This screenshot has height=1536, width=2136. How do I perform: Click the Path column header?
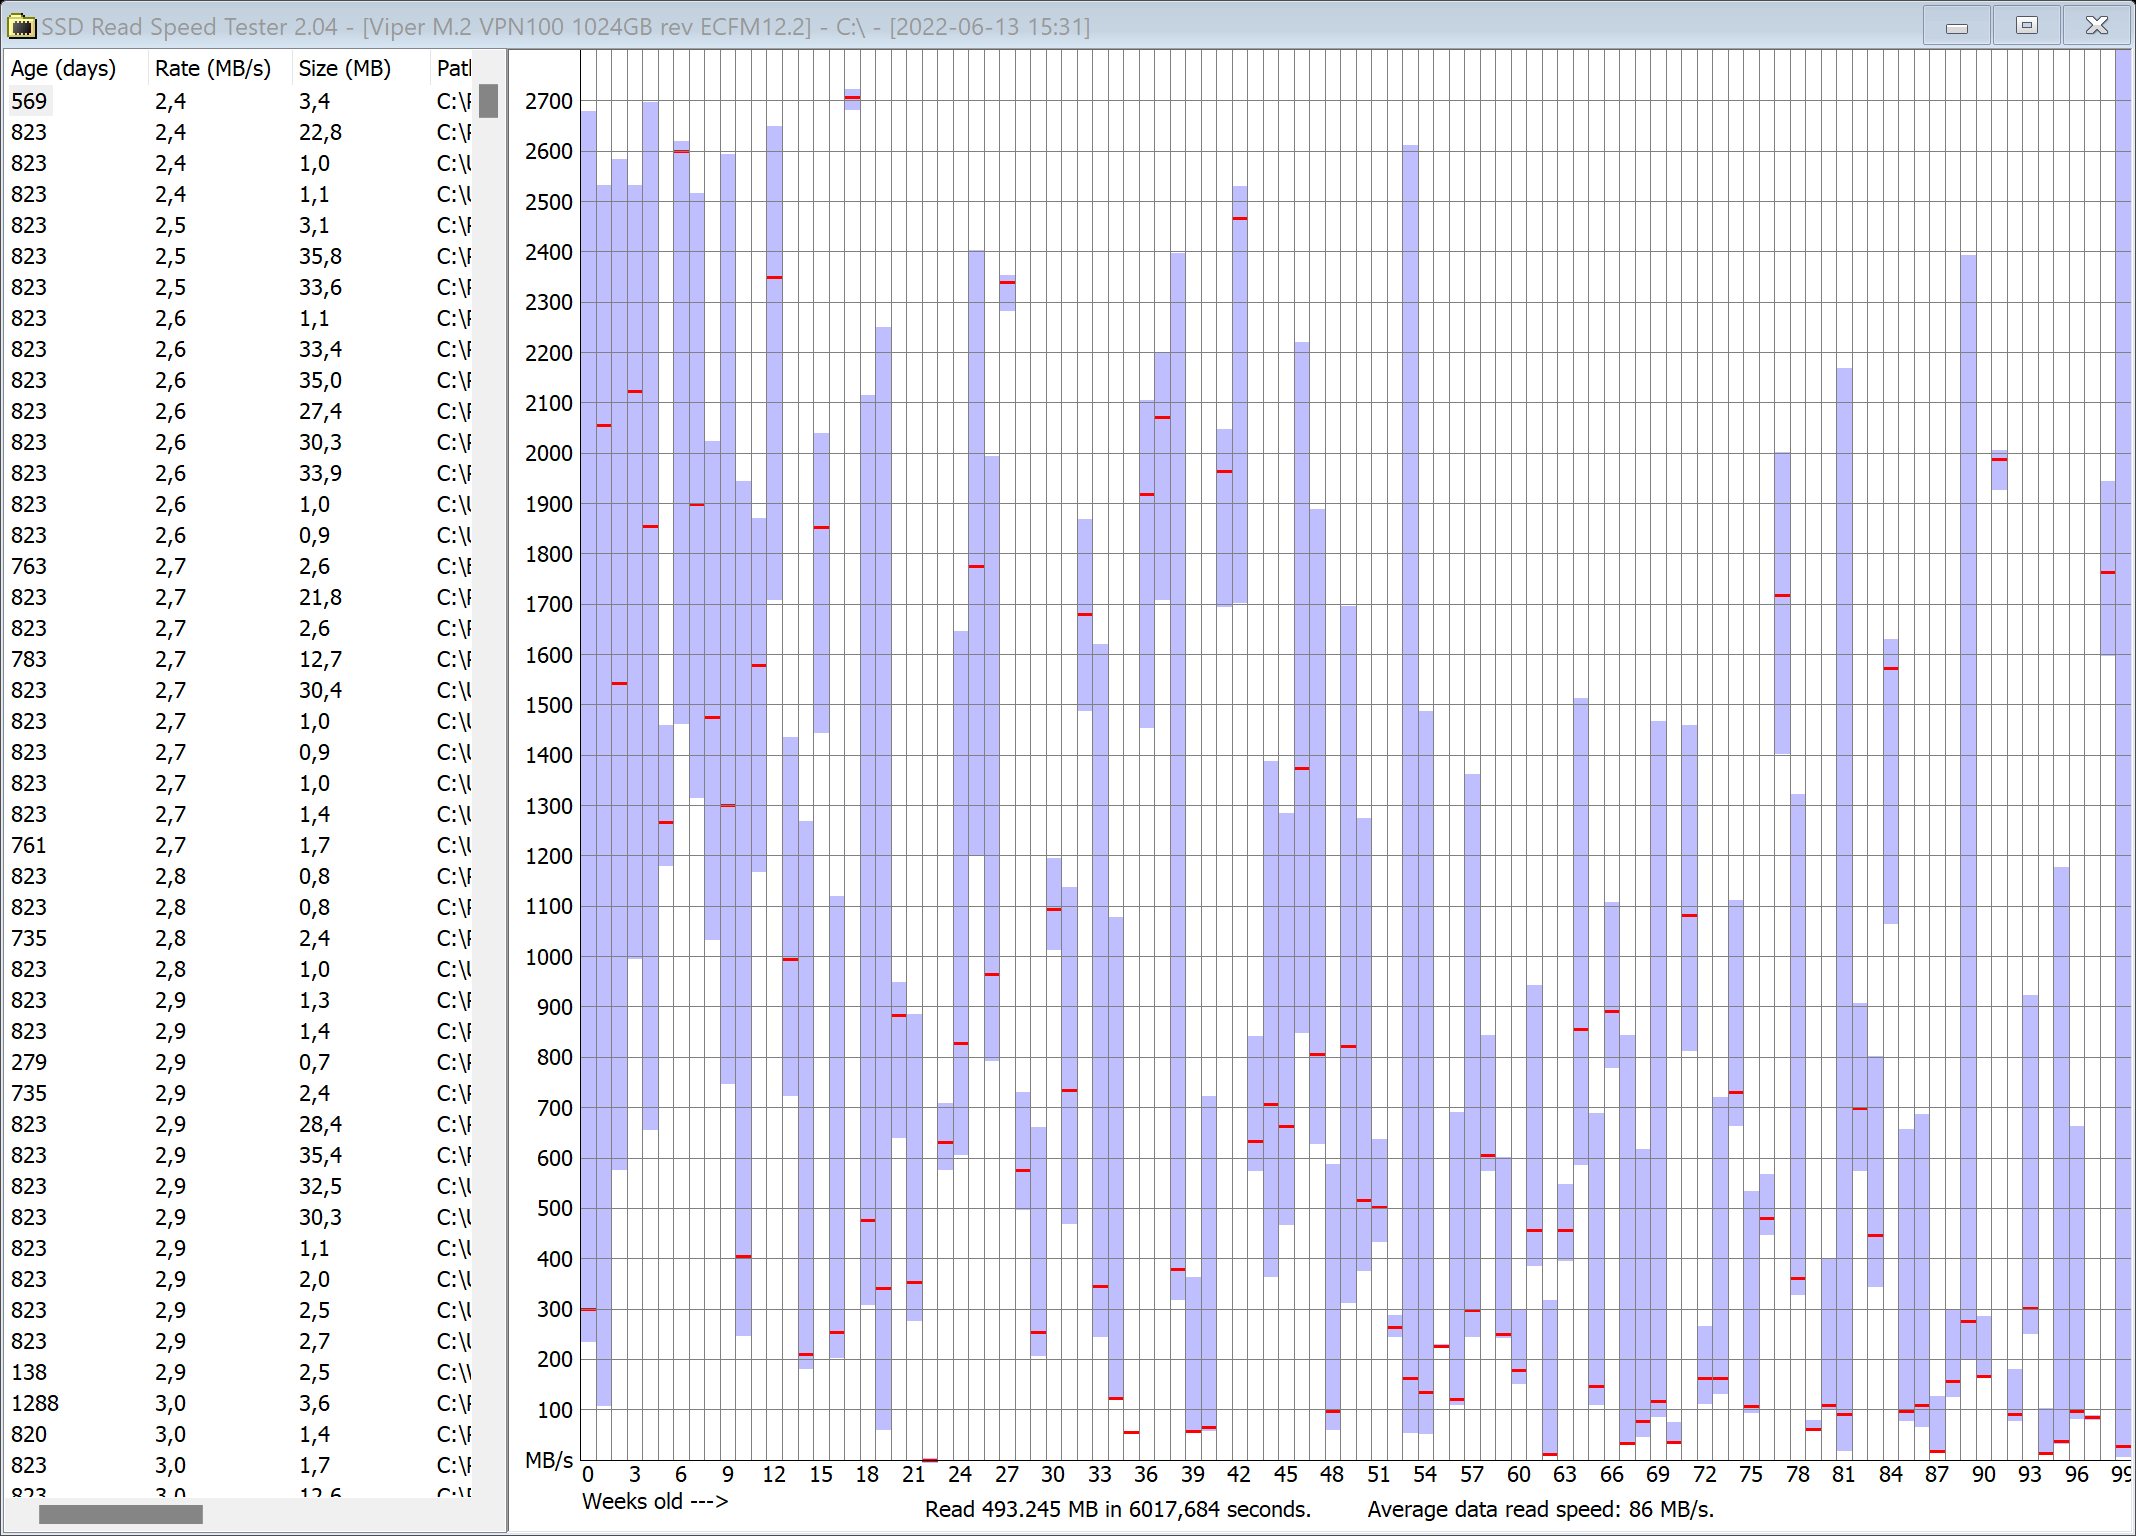[x=453, y=68]
